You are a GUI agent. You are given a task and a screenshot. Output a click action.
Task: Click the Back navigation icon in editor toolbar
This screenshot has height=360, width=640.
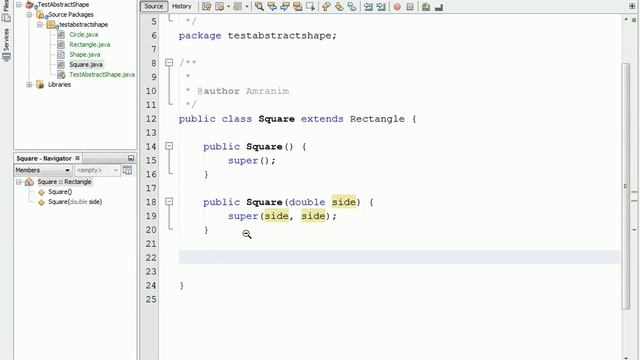[220, 7]
